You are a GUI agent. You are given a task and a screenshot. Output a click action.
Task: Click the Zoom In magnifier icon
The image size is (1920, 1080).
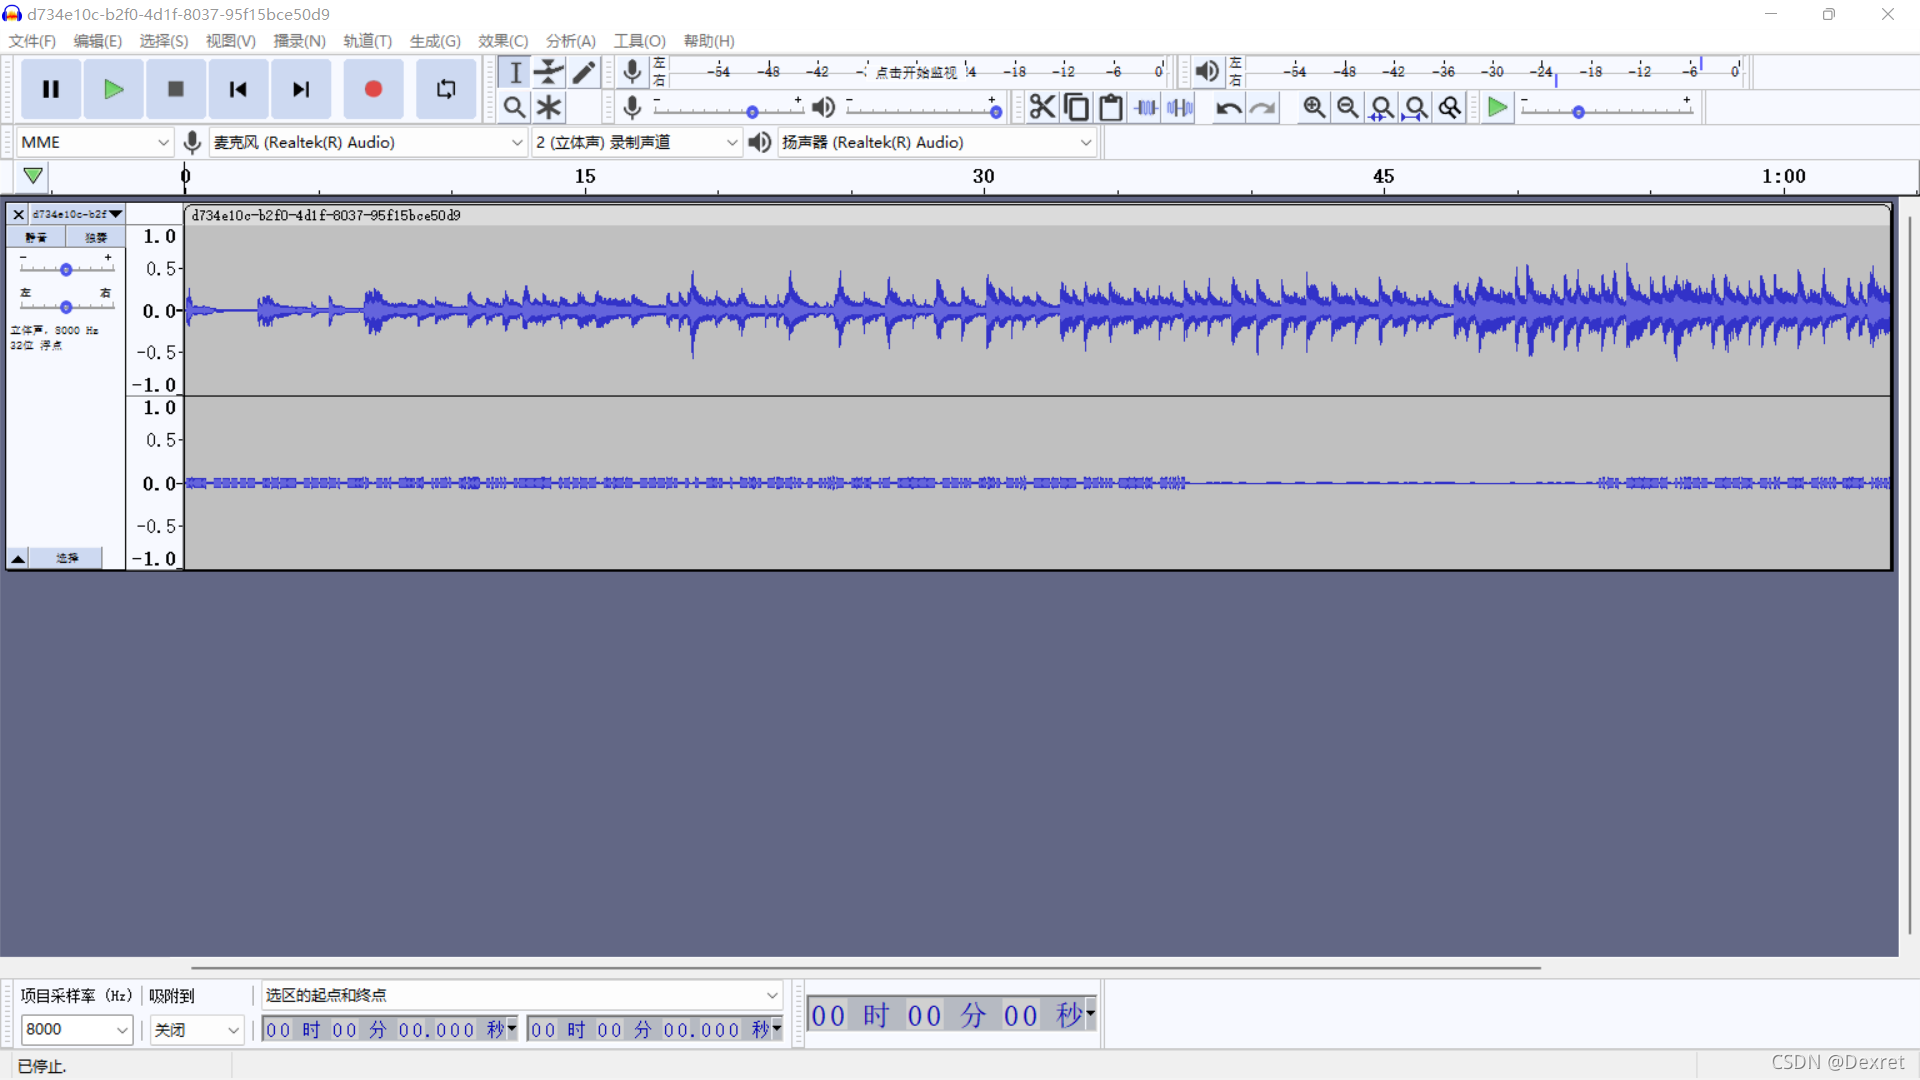(1314, 107)
